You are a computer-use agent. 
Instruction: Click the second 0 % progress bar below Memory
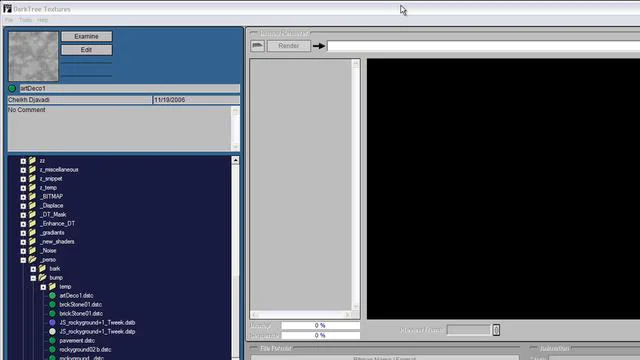click(x=320, y=335)
